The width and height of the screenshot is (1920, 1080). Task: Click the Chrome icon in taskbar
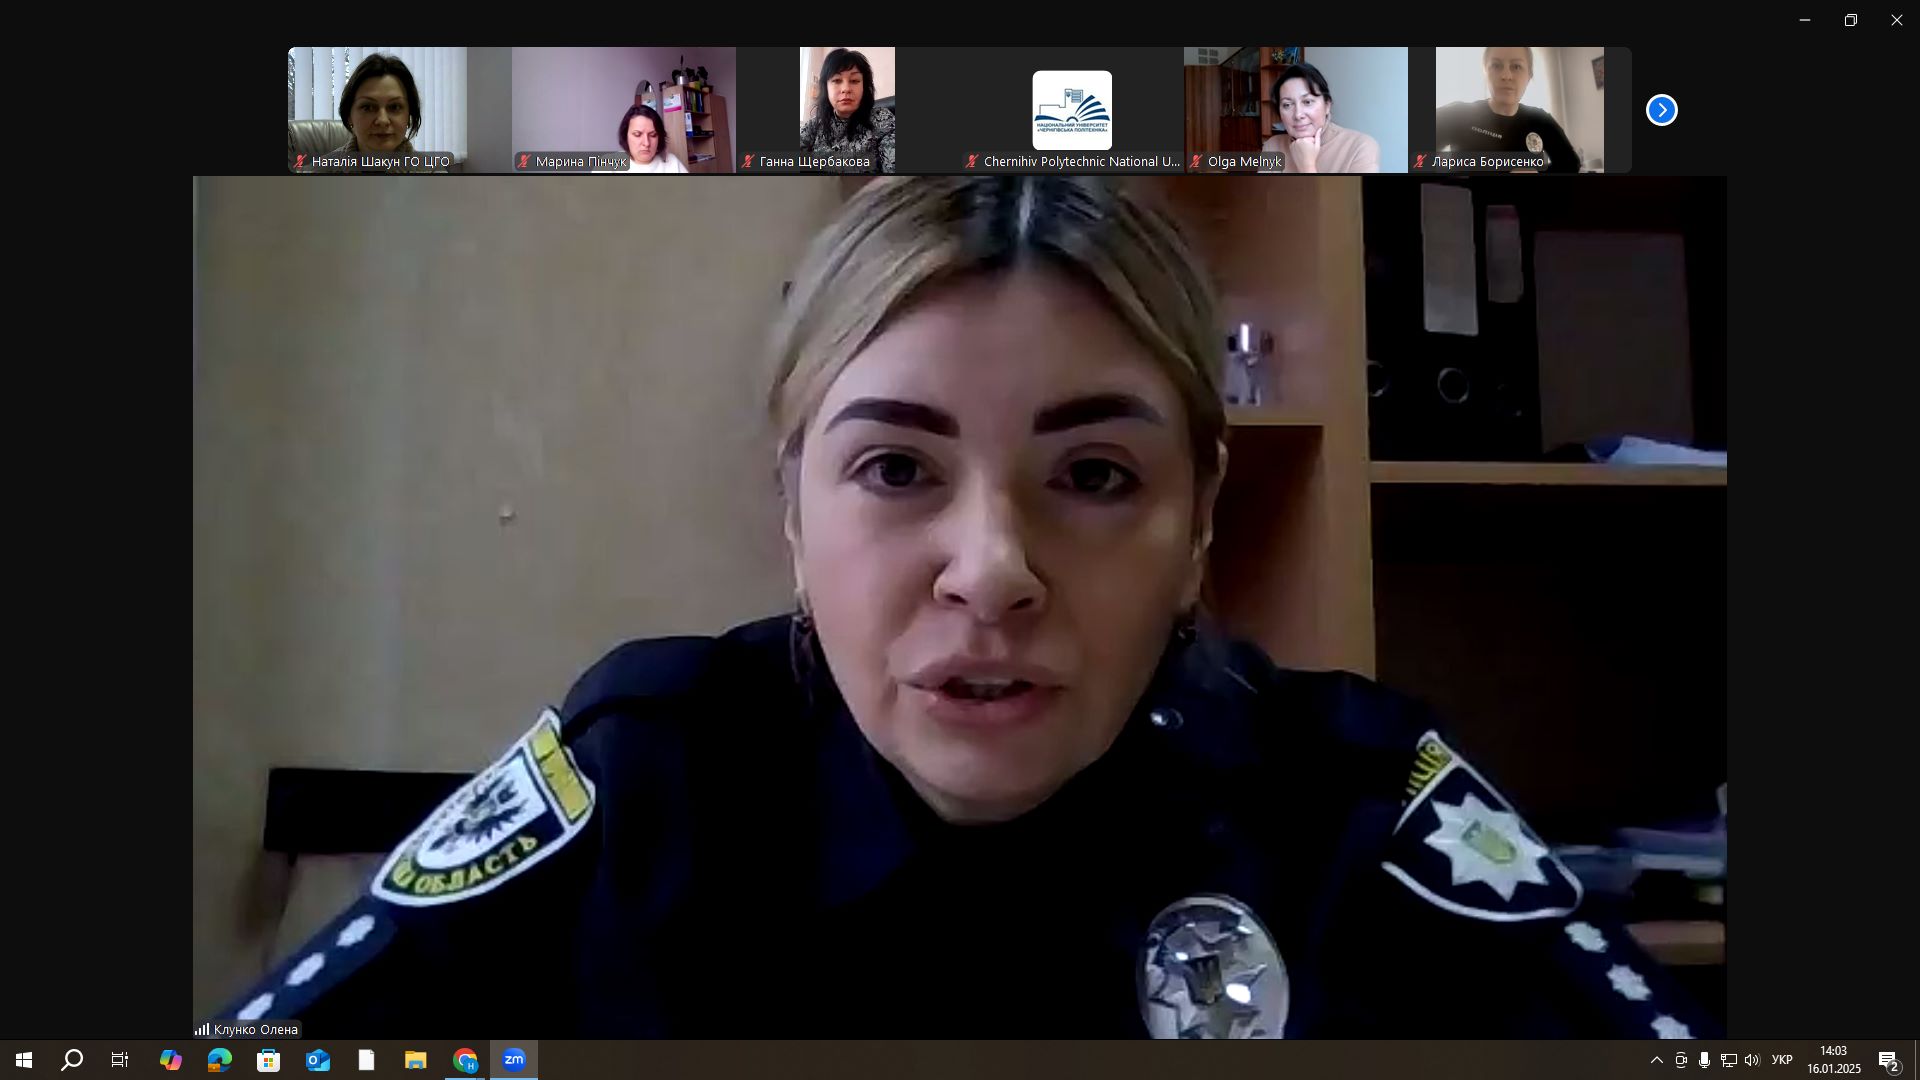click(465, 1060)
